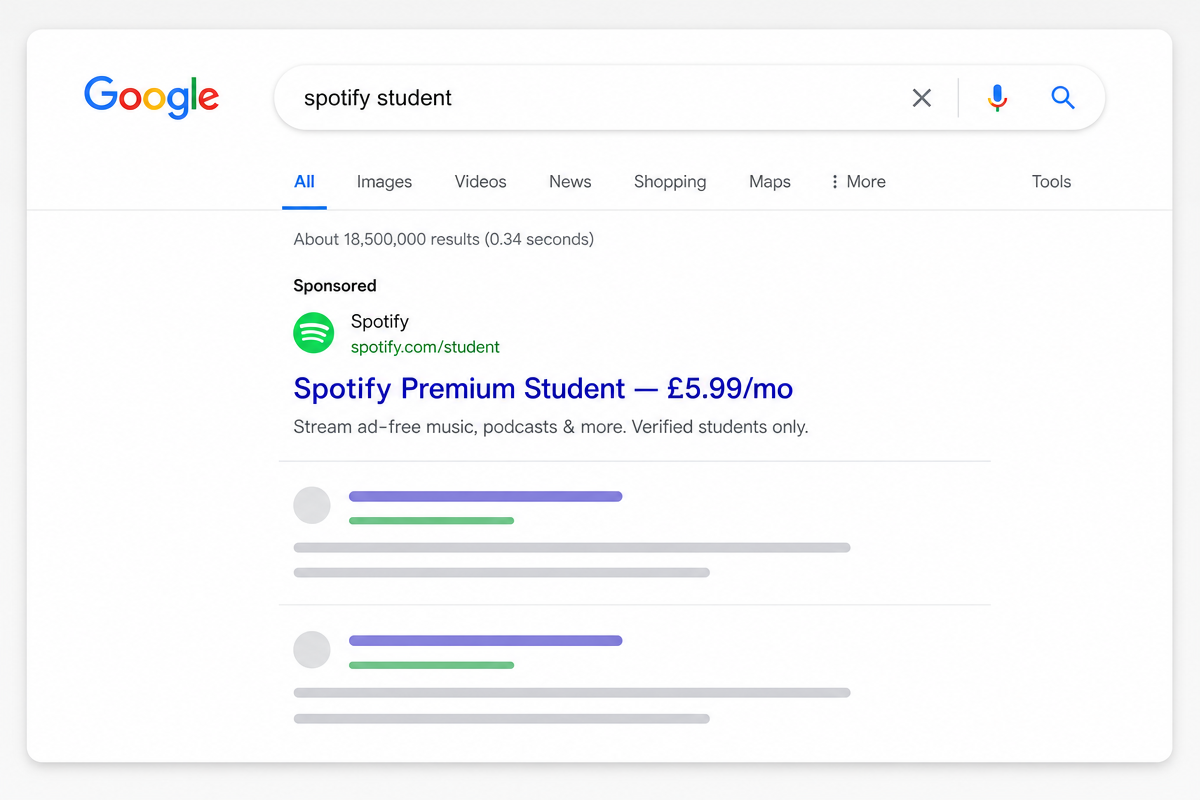Start voice search with the microphone icon
This screenshot has height=800, width=1200.
[x=997, y=97]
